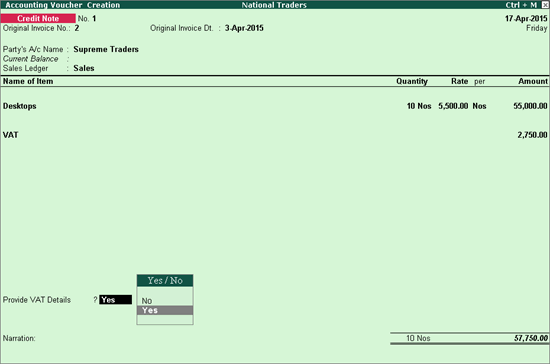Image resolution: width=550 pixels, height=364 pixels.
Task: Close the voucher window with the X icon
Action: 545,5
